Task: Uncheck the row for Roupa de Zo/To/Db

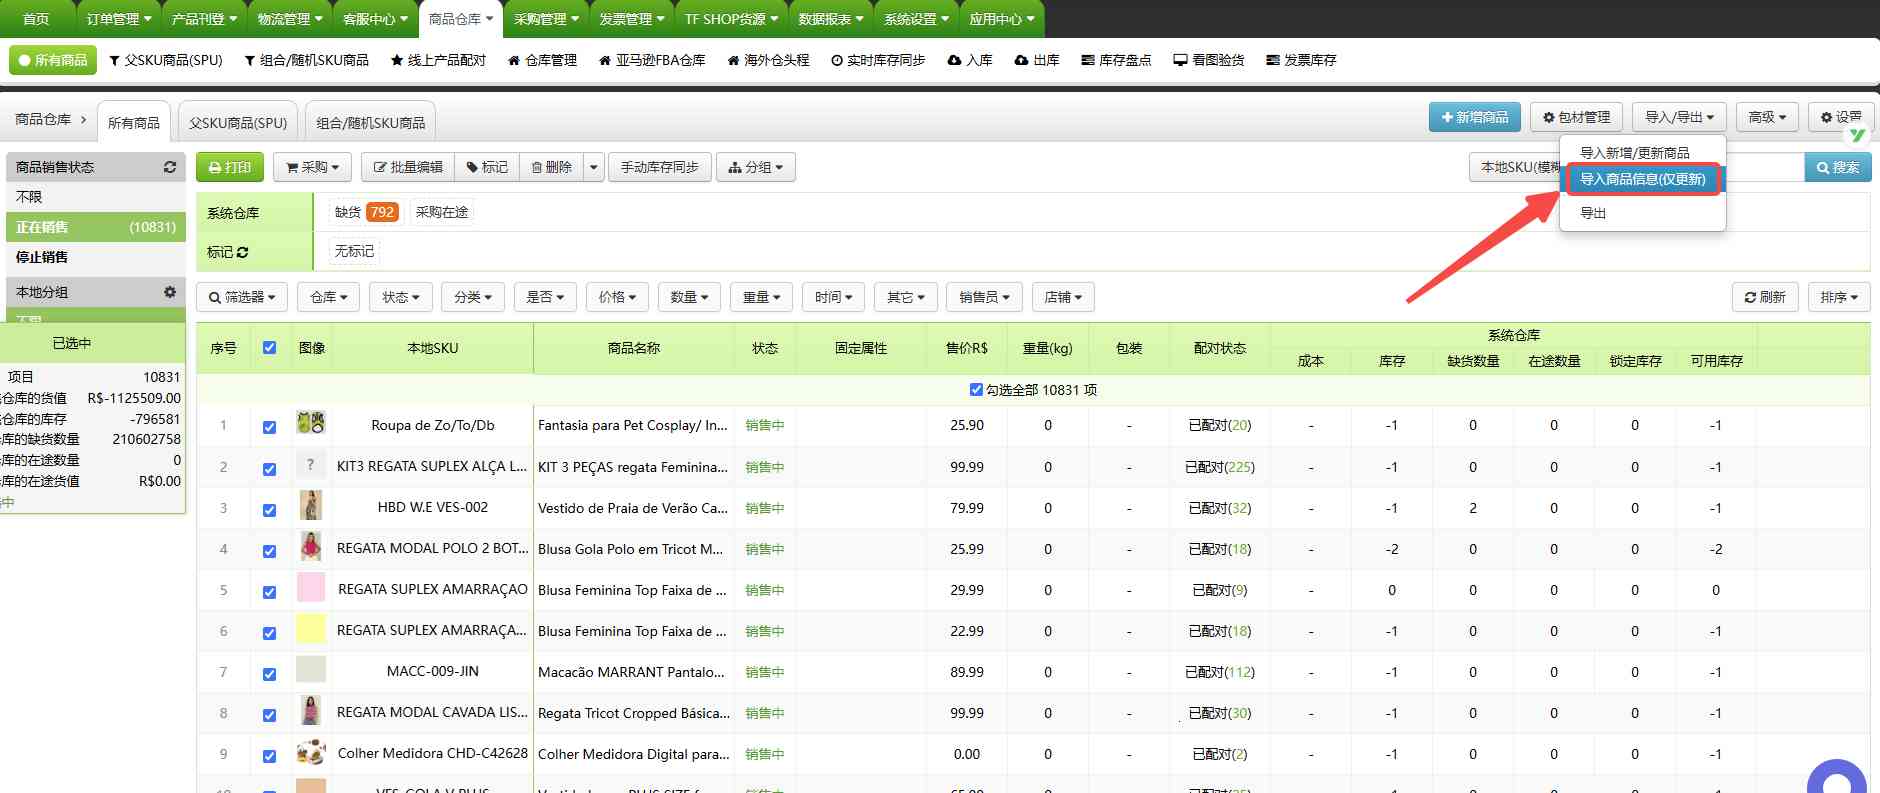Action: (x=269, y=427)
